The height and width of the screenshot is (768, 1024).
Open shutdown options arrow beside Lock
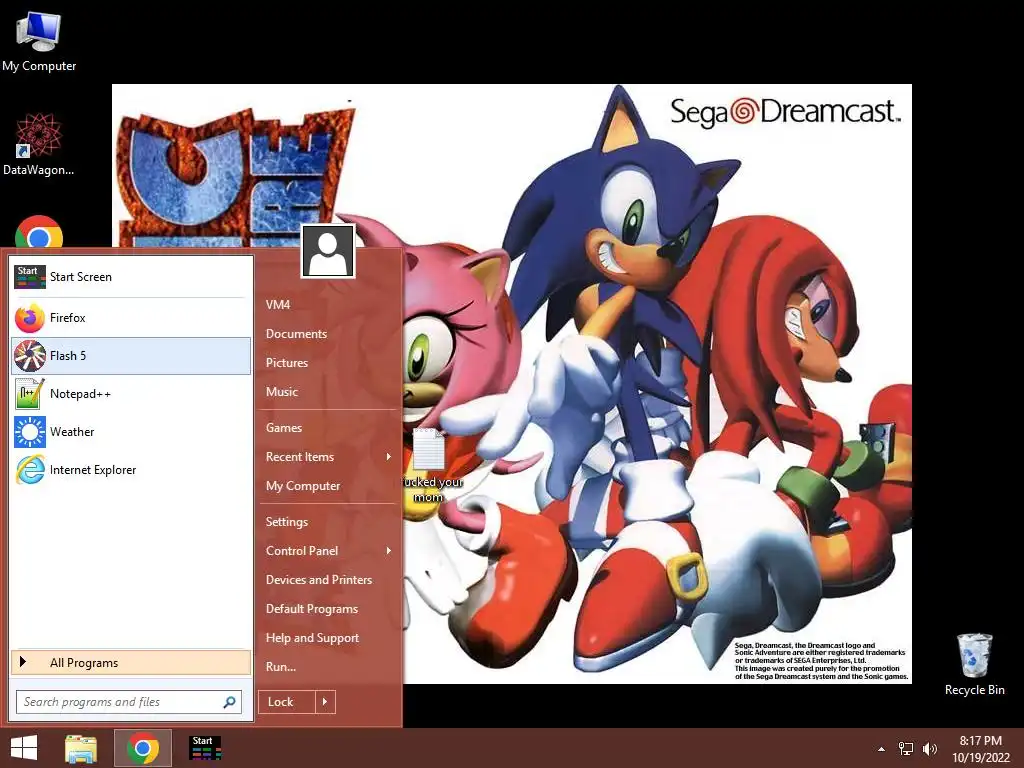click(325, 702)
